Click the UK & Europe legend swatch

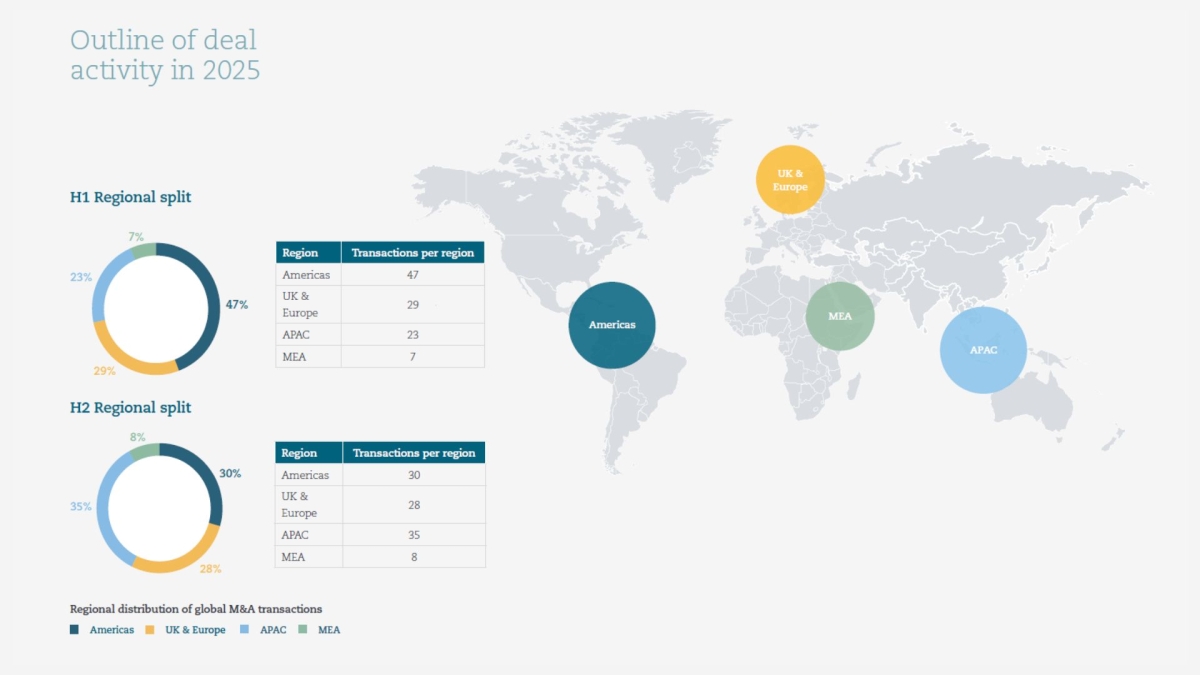click(150, 630)
